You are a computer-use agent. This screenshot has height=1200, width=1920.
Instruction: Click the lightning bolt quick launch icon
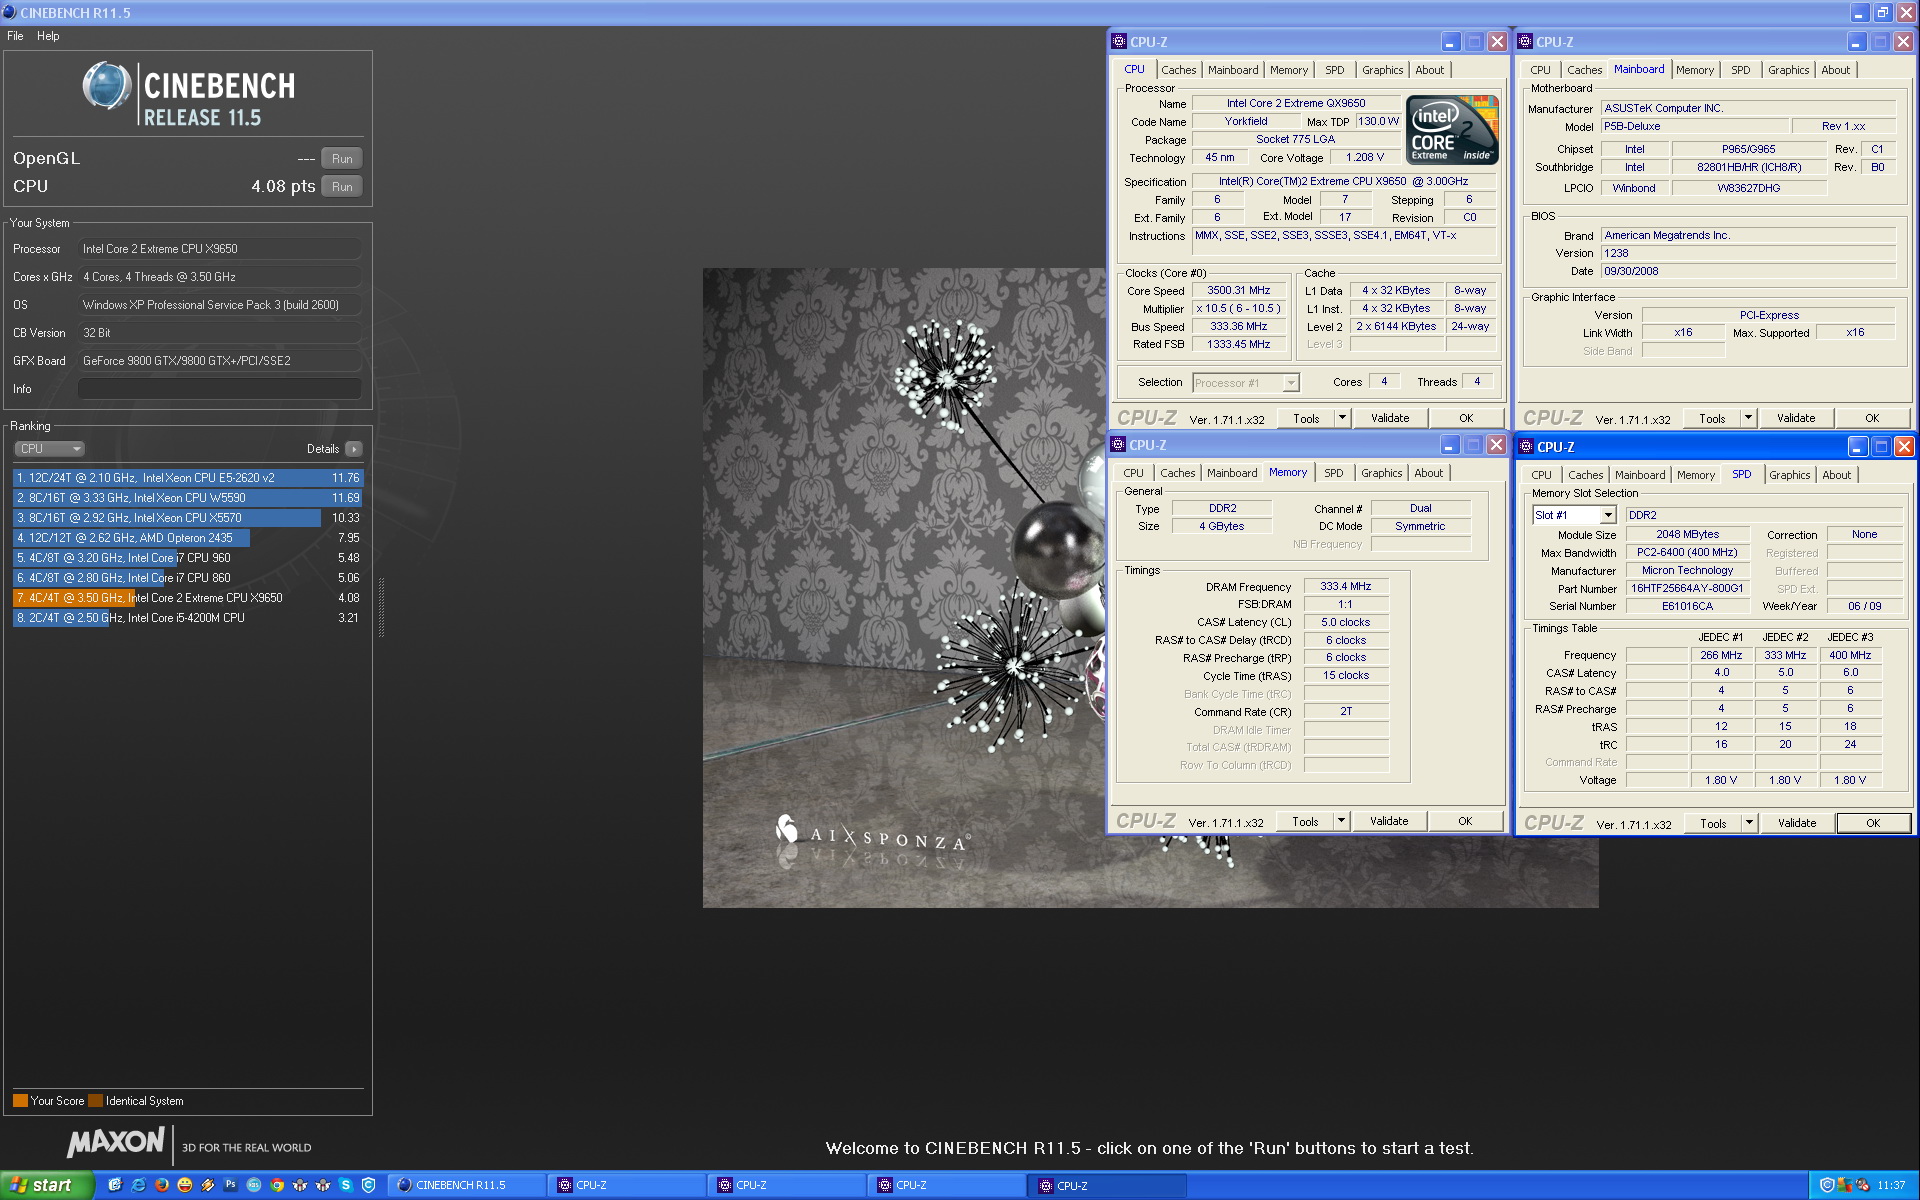coord(207,1185)
